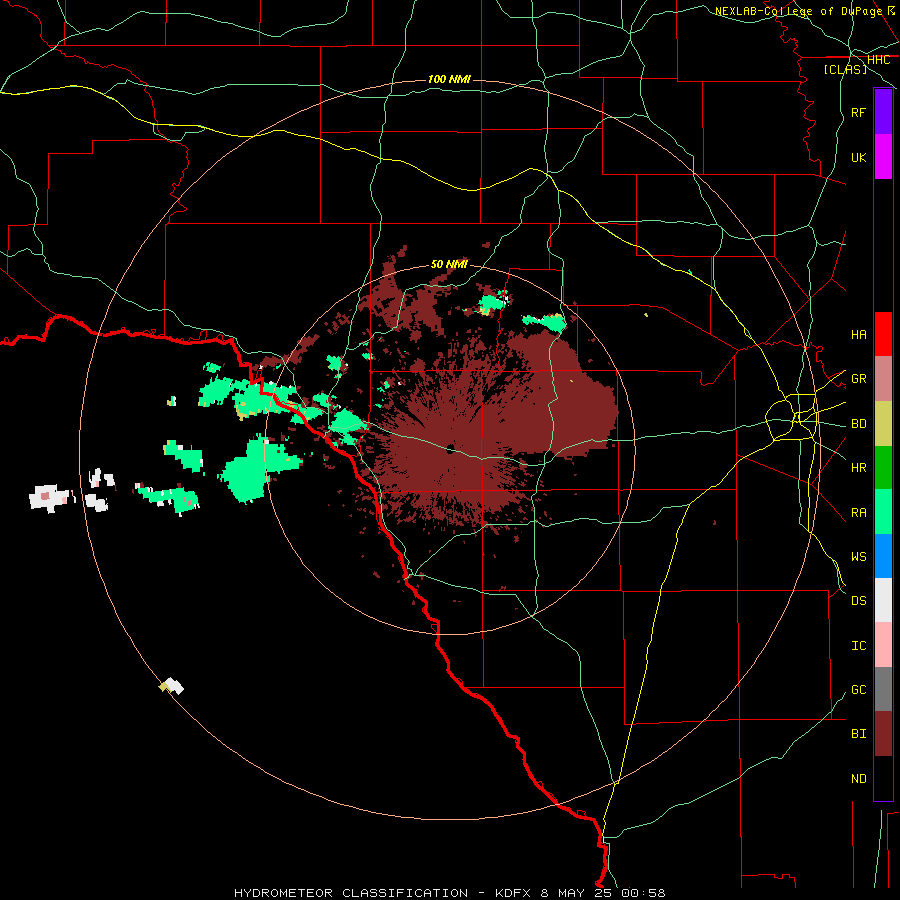Click the WS blue legend swatch
Screen dimensions: 900x900
click(883, 556)
